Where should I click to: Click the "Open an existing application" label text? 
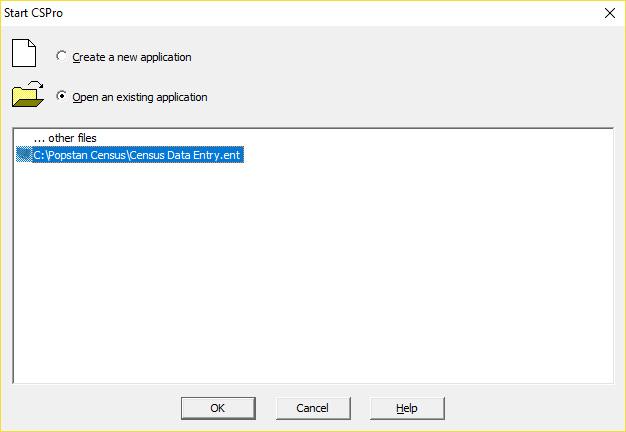(140, 97)
